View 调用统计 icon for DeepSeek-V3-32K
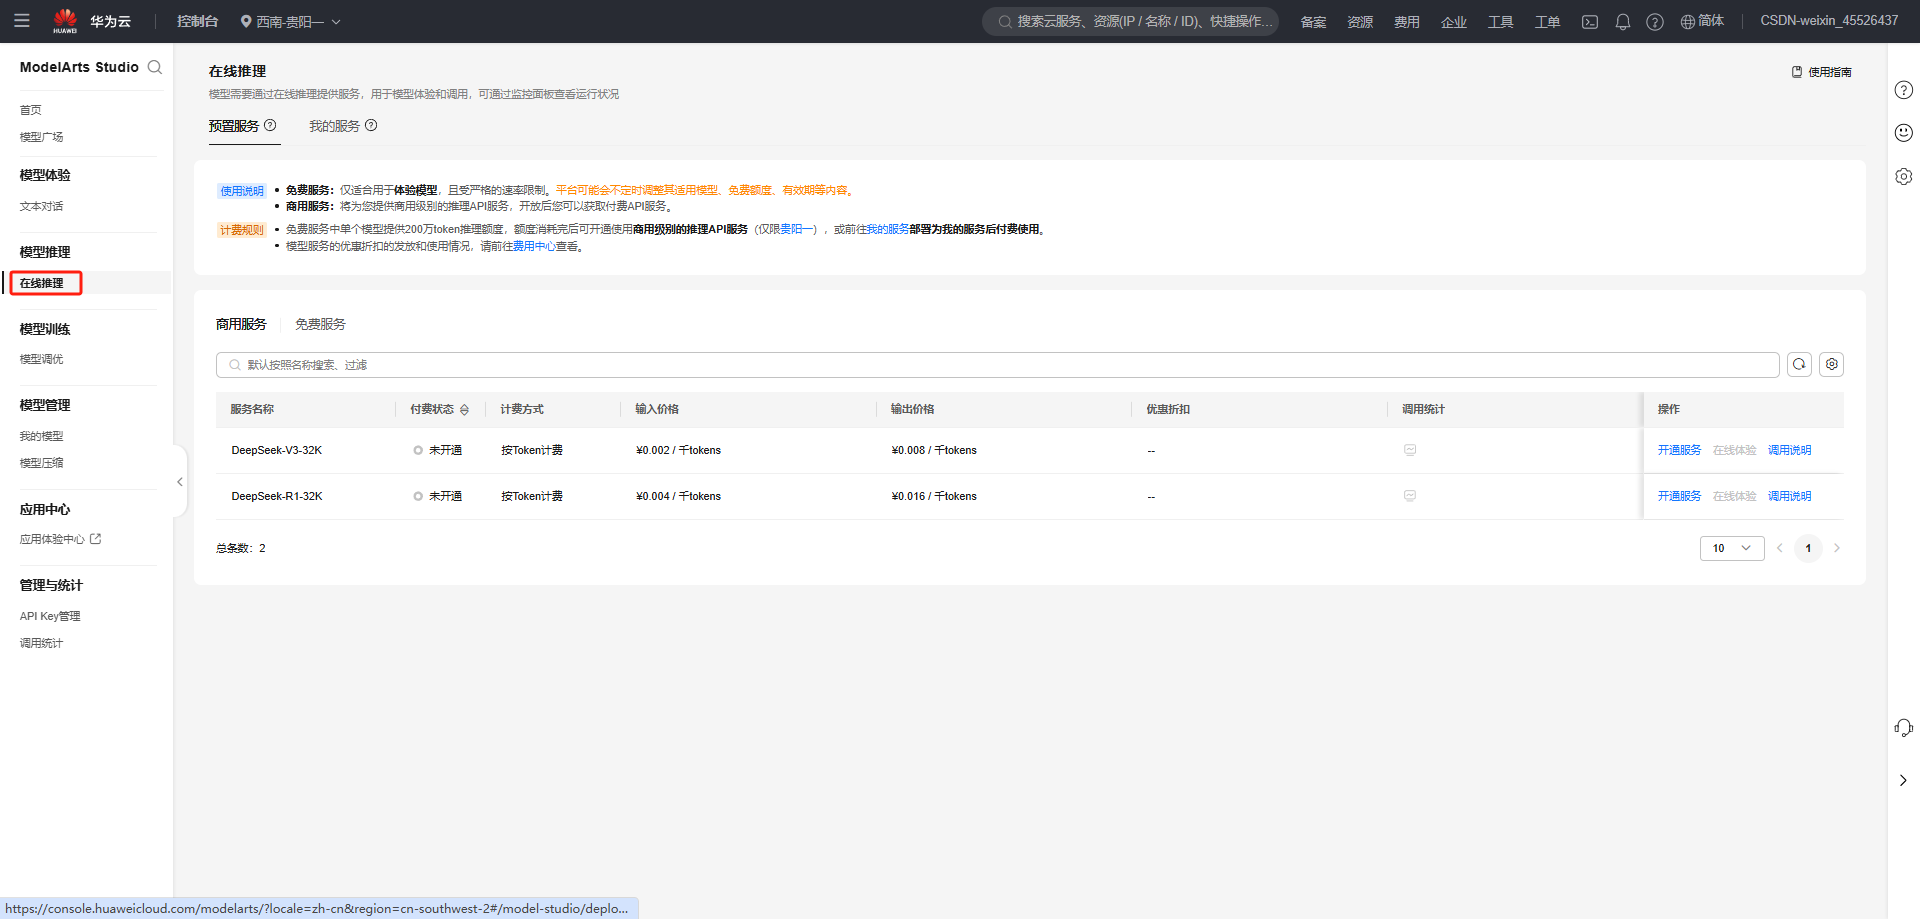The width and height of the screenshot is (1920, 919). click(x=1410, y=450)
